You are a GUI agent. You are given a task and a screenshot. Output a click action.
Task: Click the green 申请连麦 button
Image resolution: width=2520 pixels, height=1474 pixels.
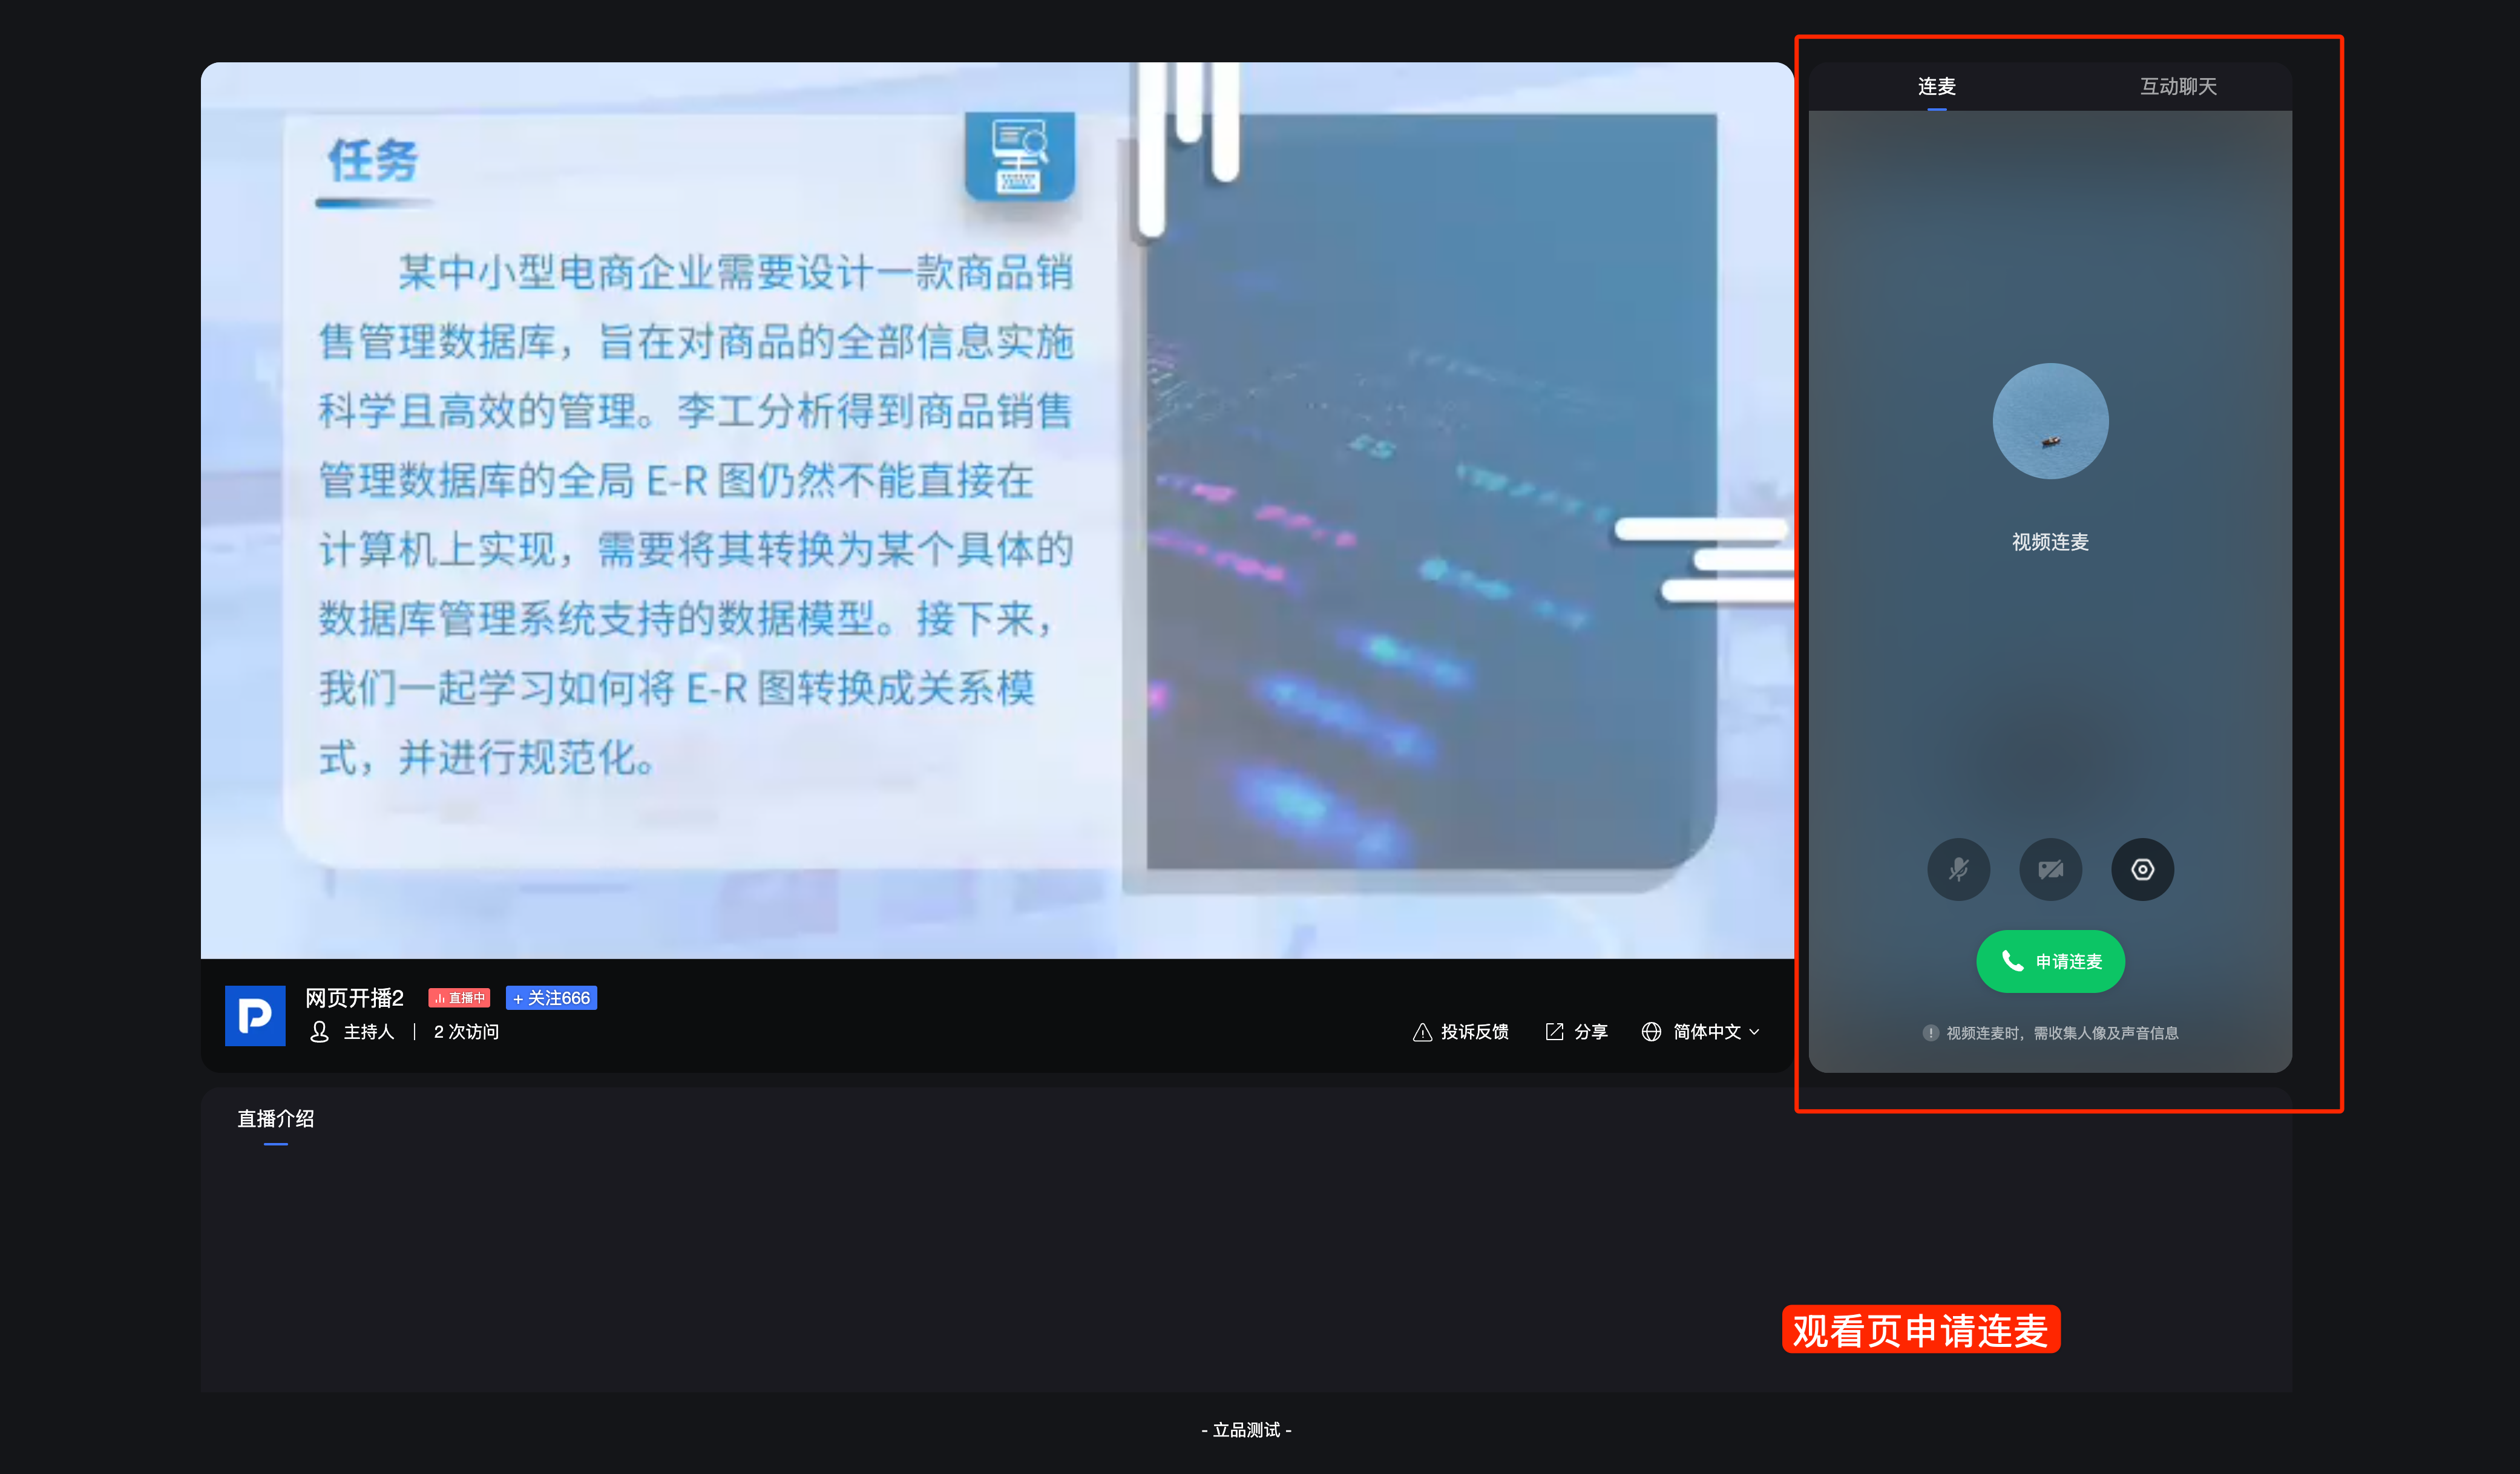(x=2050, y=961)
